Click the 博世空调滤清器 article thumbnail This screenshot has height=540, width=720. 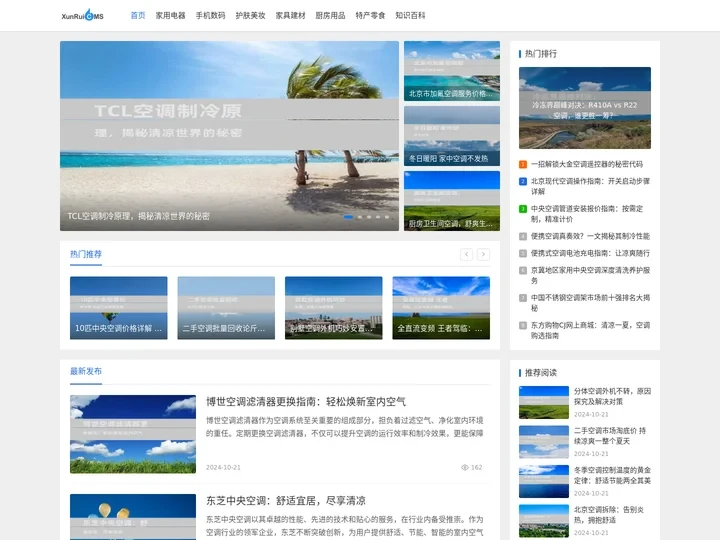133,434
